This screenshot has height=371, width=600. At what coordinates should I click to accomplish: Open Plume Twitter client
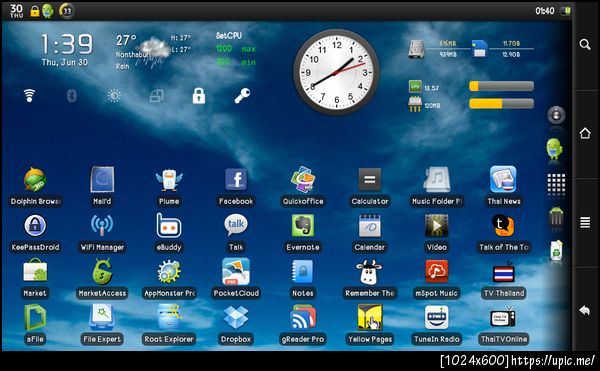[169, 180]
